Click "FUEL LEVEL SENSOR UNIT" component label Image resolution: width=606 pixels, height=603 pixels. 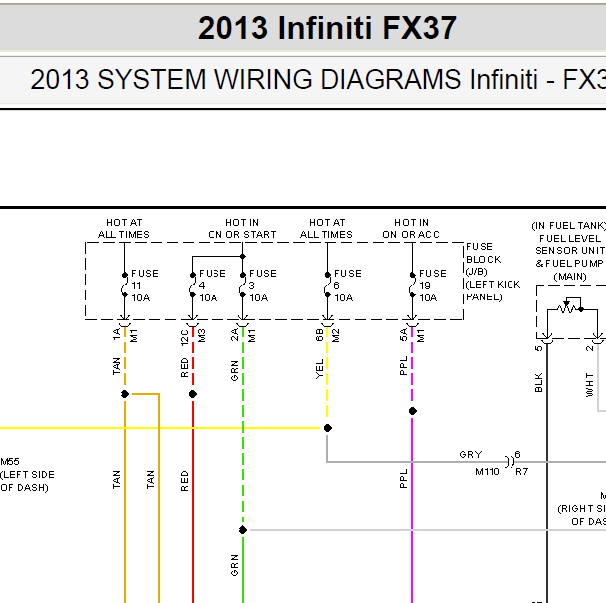pyautogui.click(x=570, y=245)
